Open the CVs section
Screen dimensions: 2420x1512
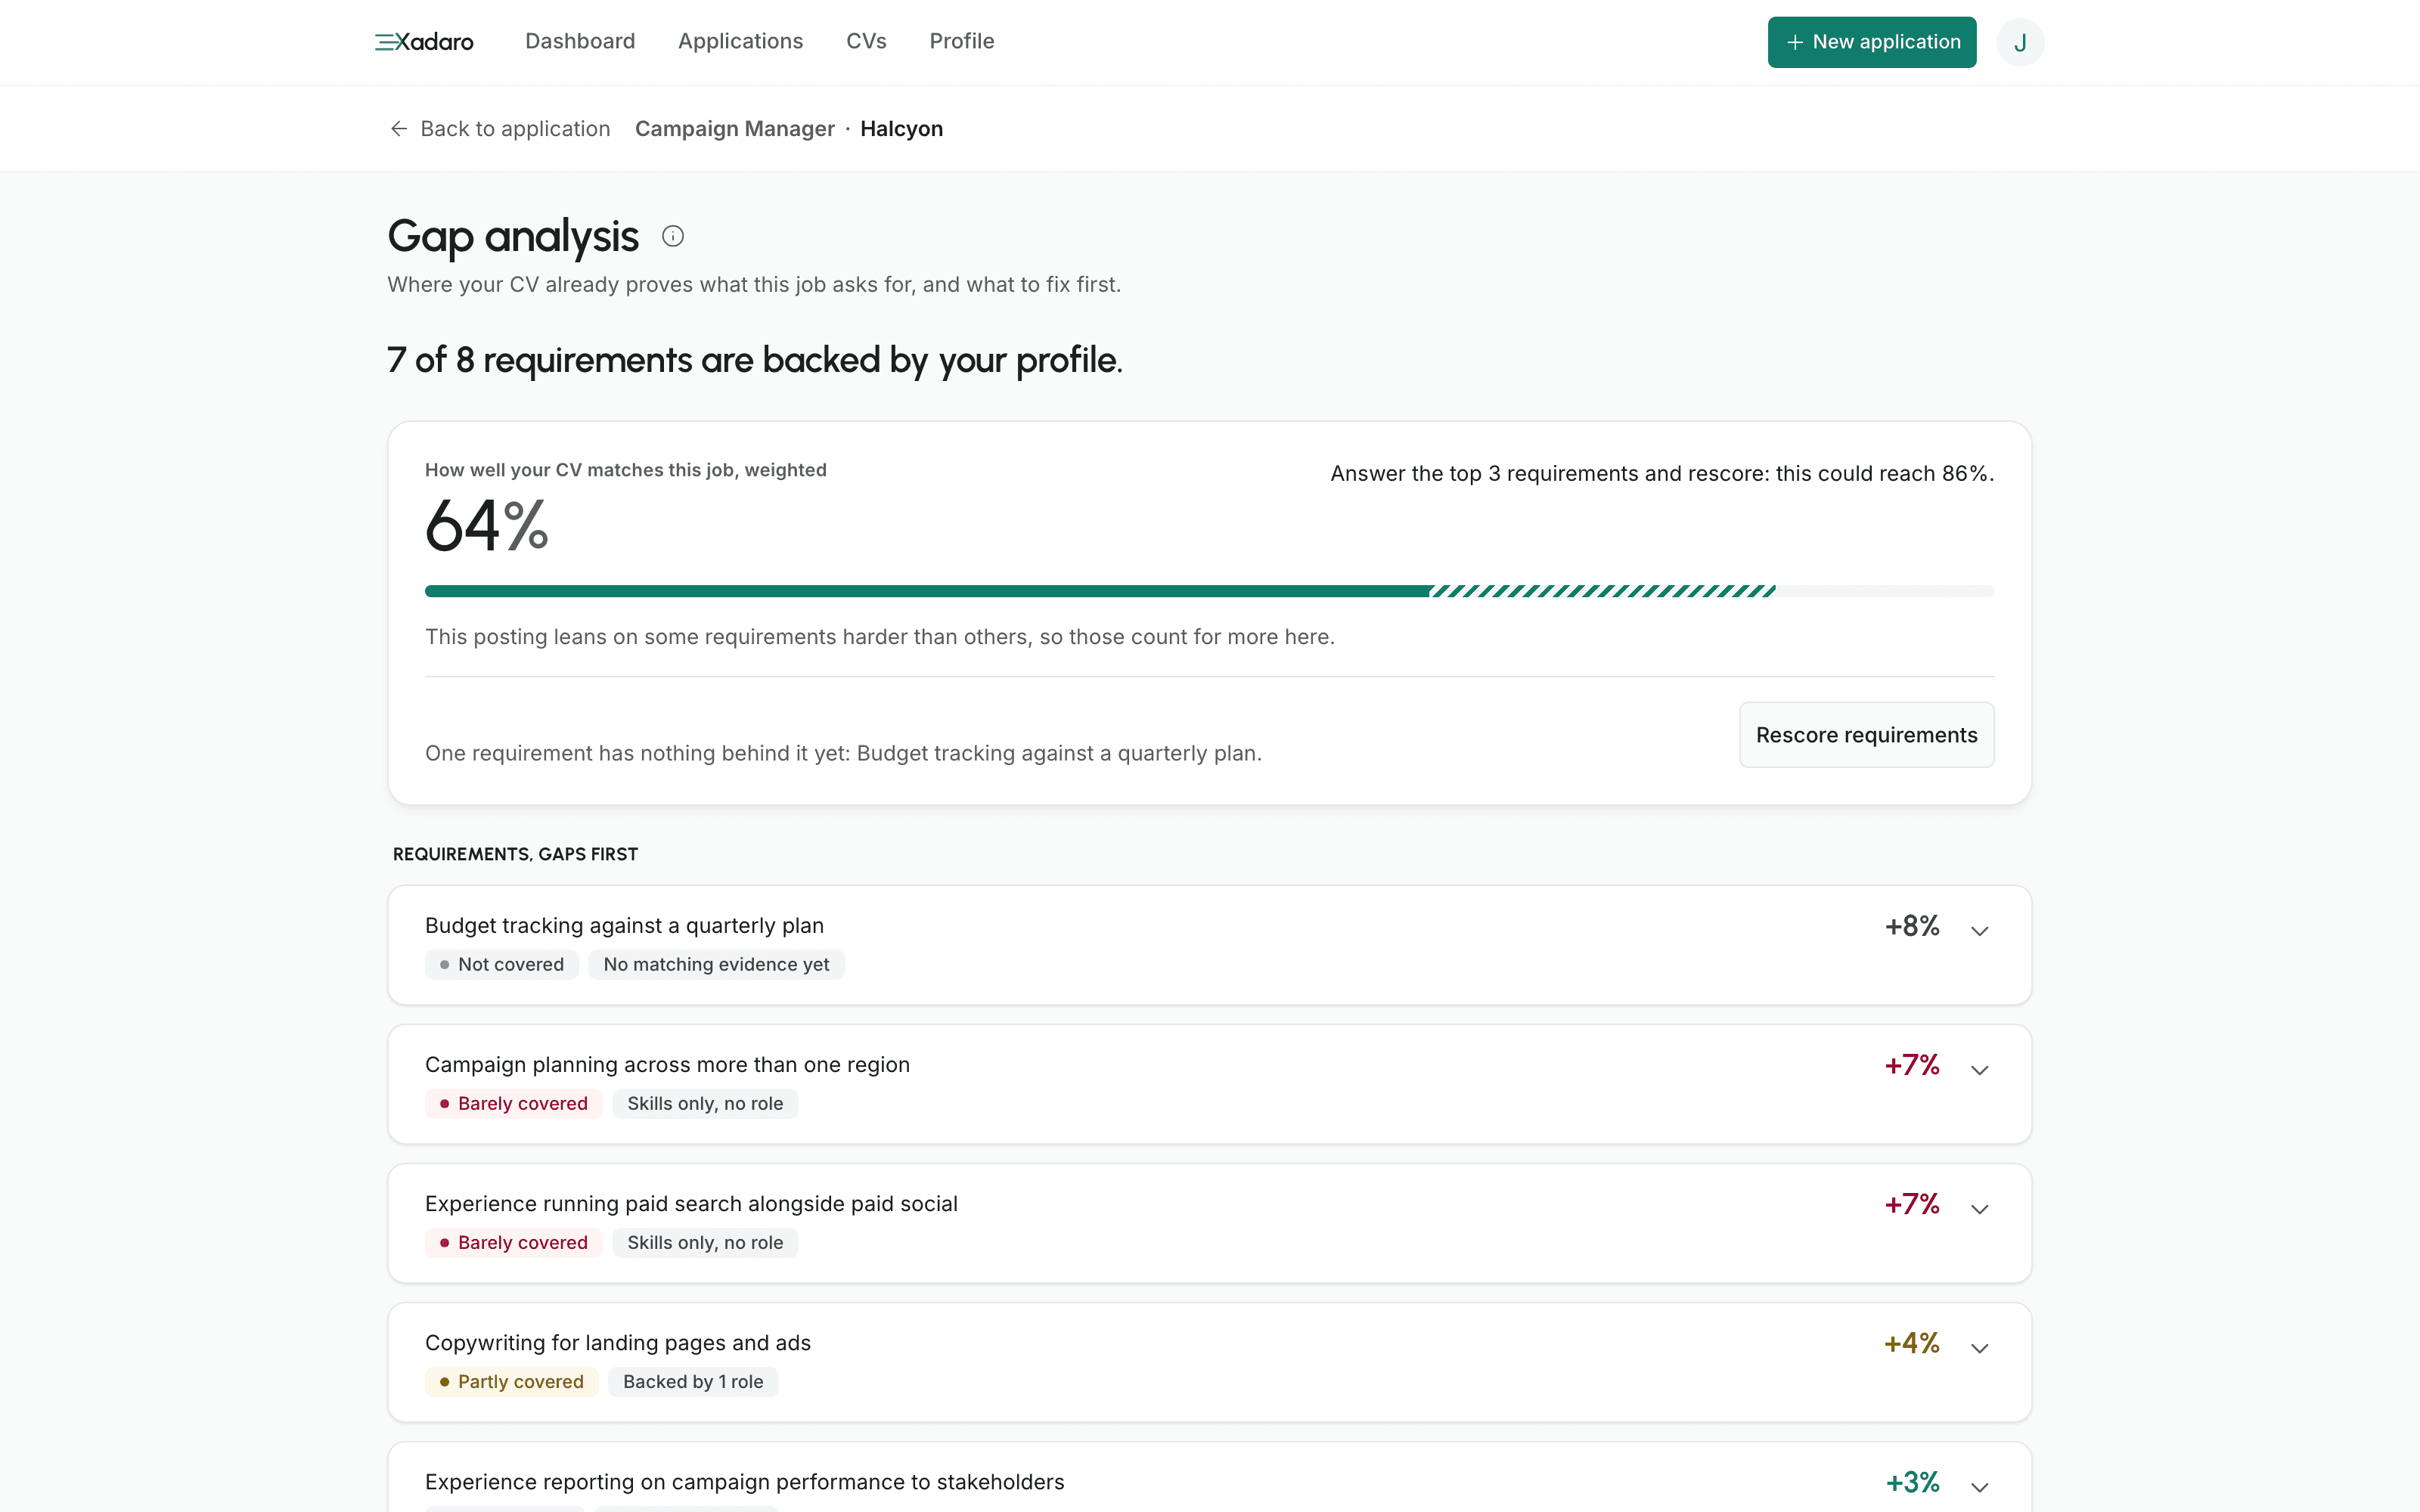tap(866, 41)
